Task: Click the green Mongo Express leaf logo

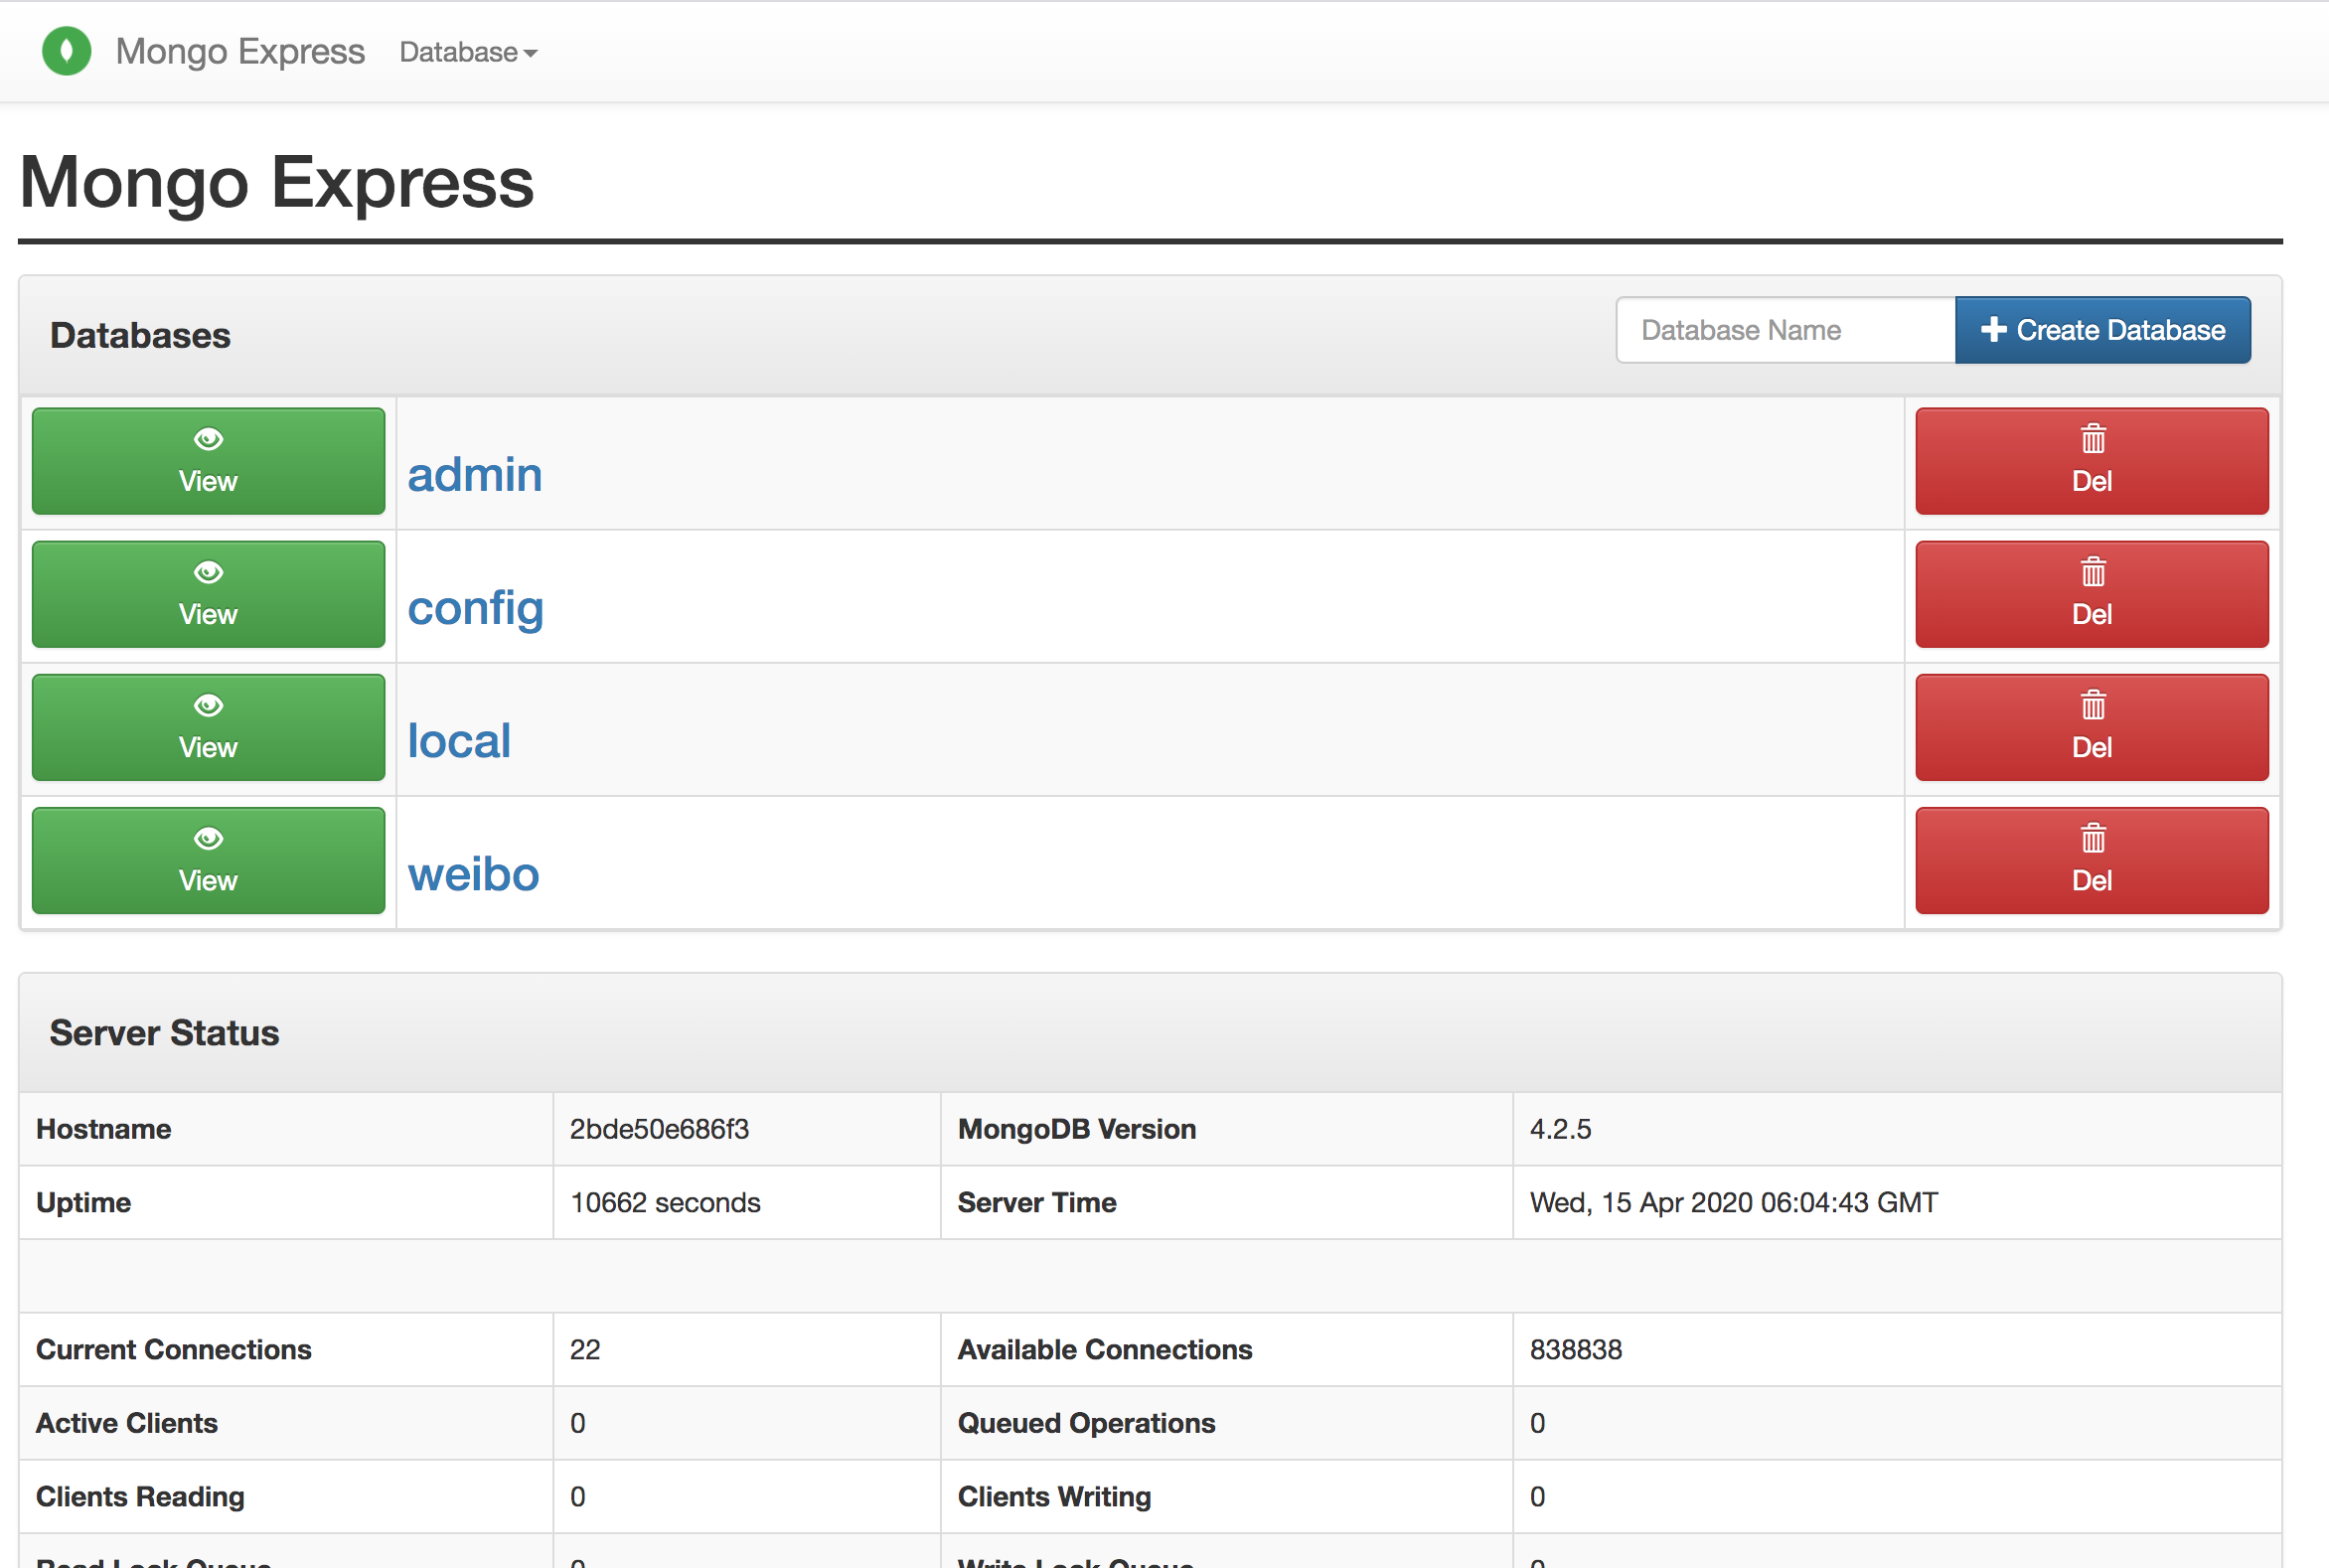Action: click(66, 51)
